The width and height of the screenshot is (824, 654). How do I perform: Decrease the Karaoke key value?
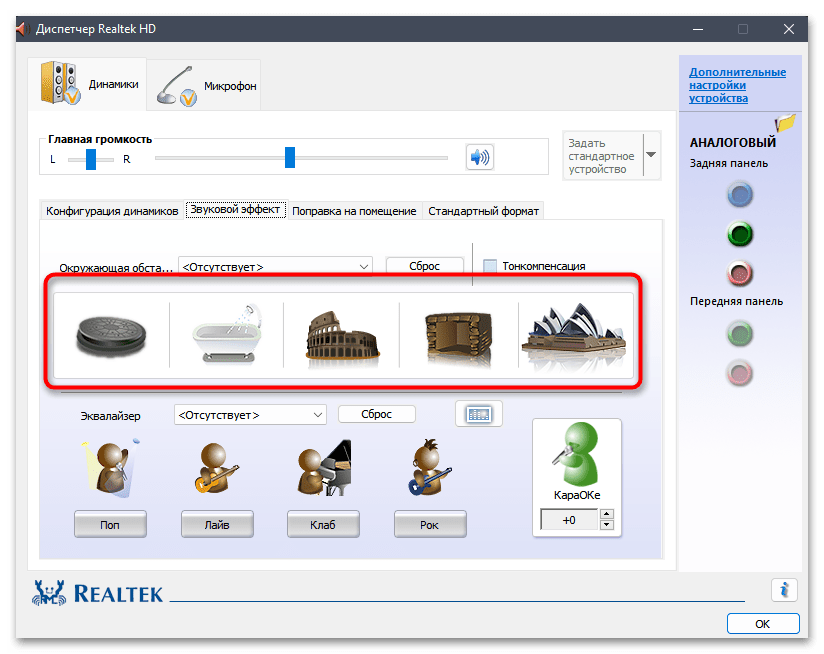click(607, 525)
